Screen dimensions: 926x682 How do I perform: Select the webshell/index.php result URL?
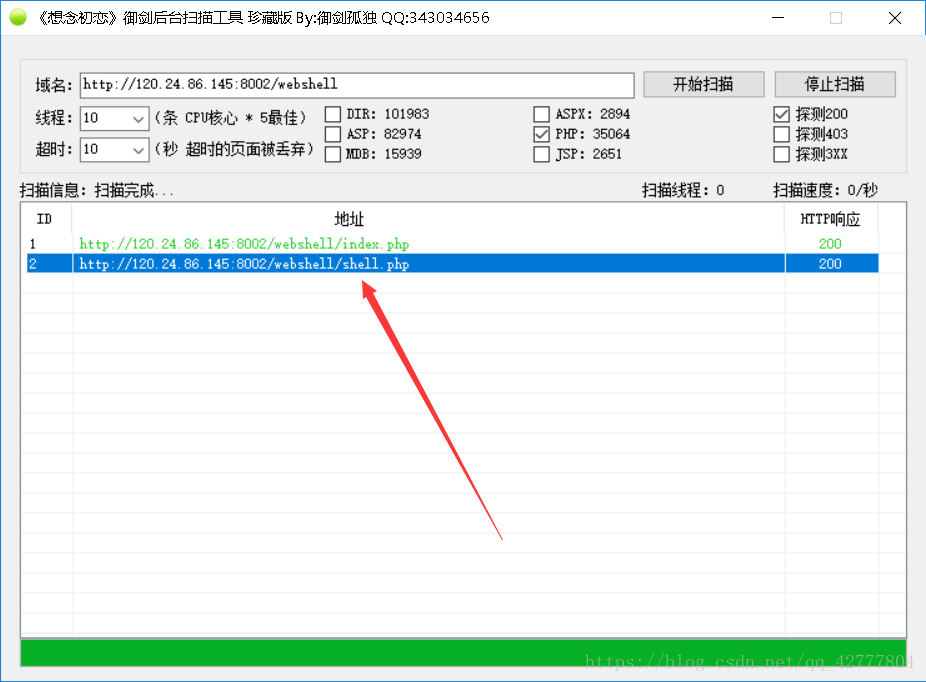tap(244, 244)
